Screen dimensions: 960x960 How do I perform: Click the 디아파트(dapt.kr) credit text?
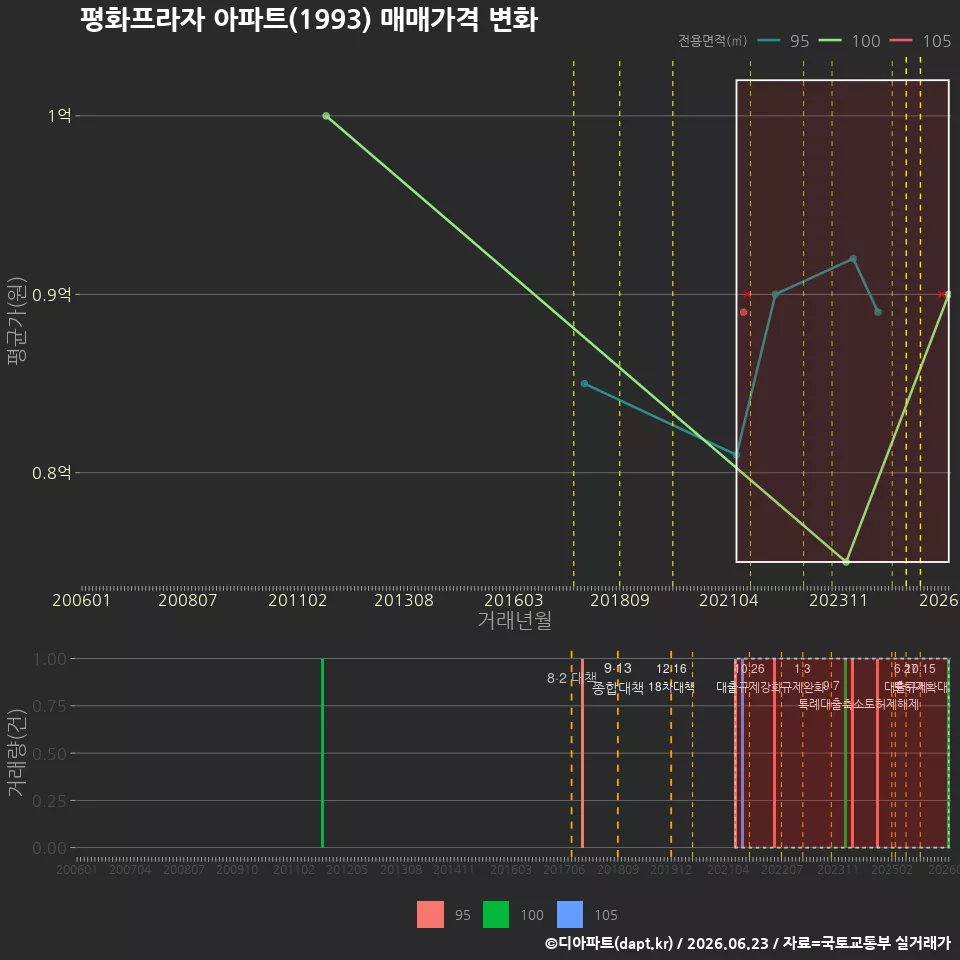coord(609,943)
